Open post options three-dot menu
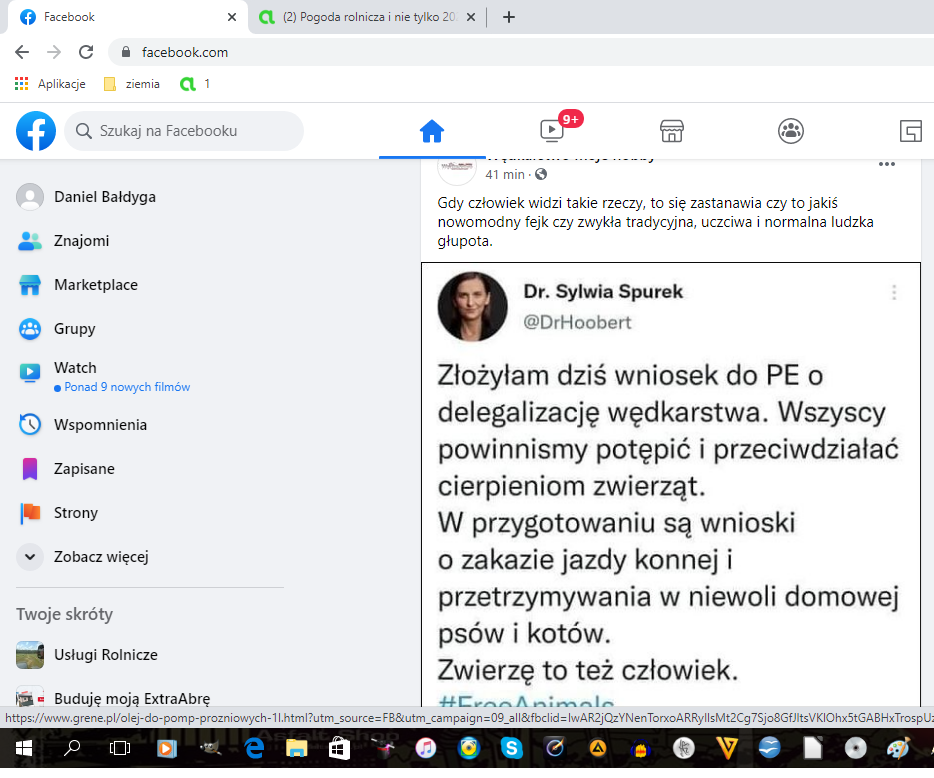 point(886,164)
